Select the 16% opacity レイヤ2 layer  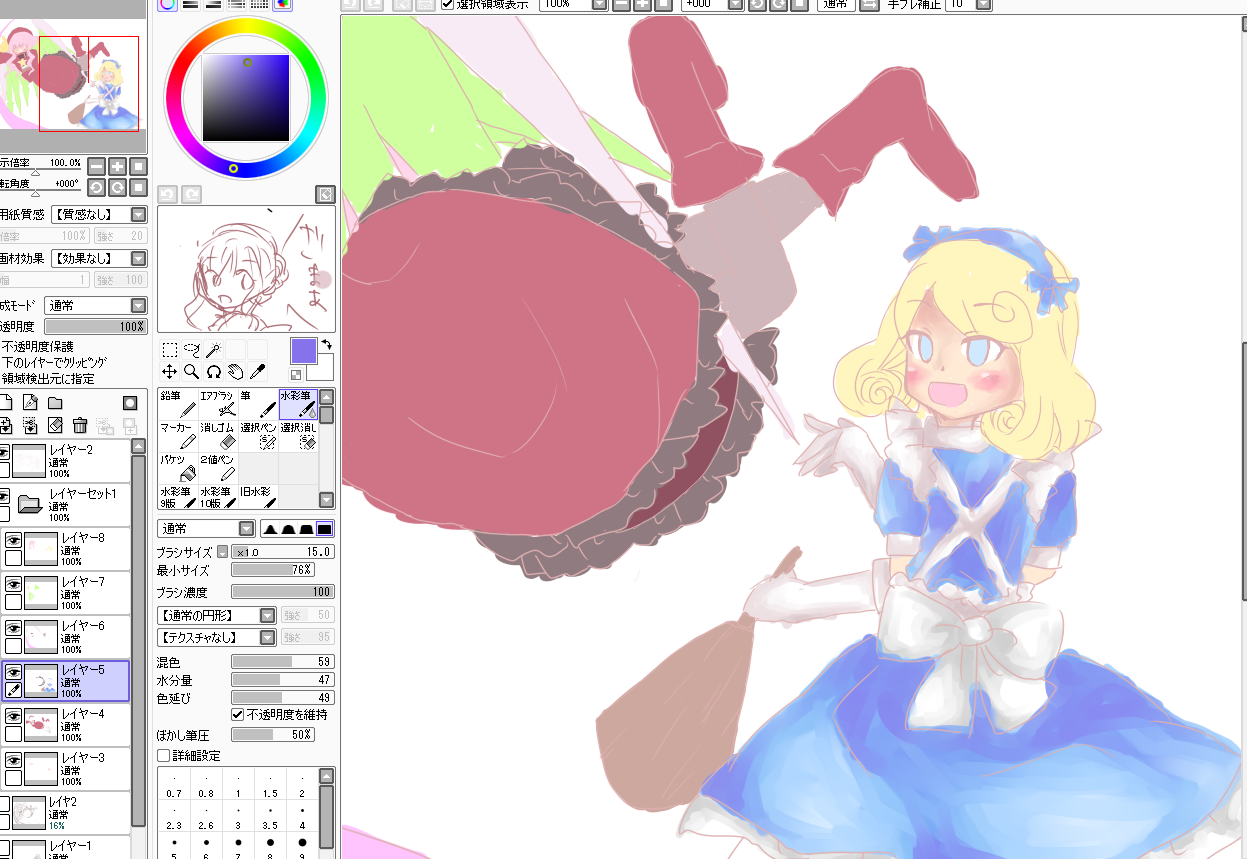pos(66,813)
